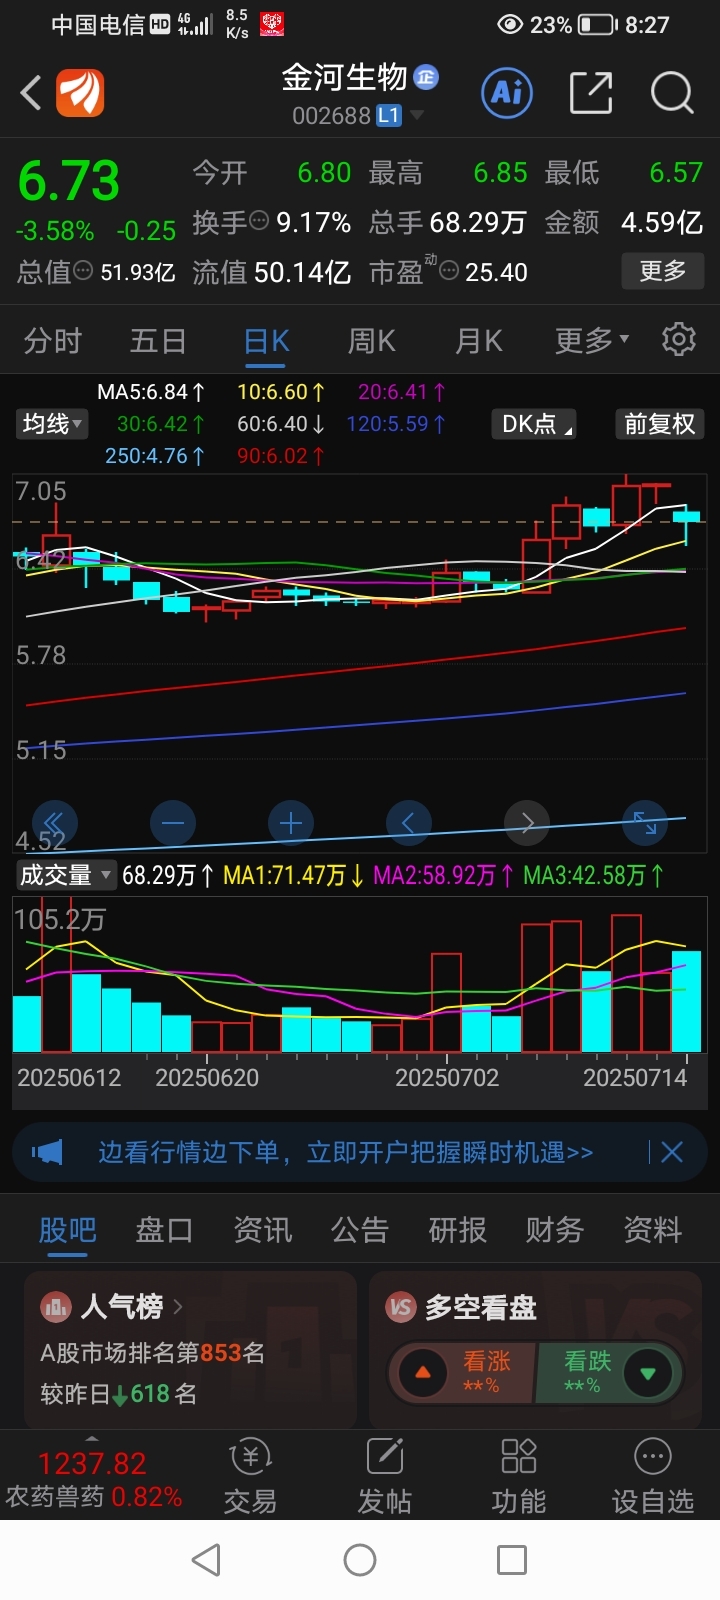Open the 资讯 tab

tap(262, 1230)
